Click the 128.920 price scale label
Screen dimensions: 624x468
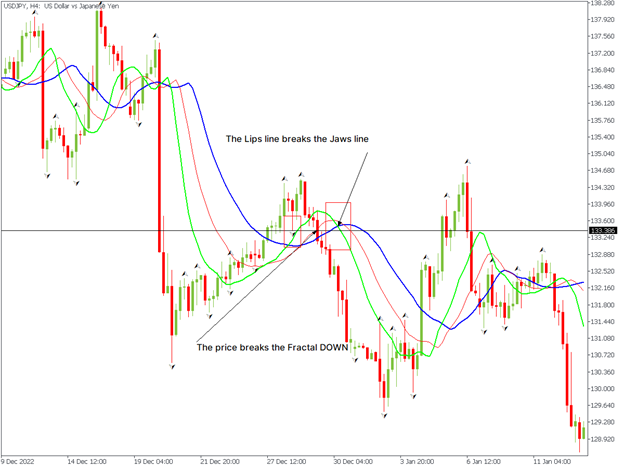point(602,439)
